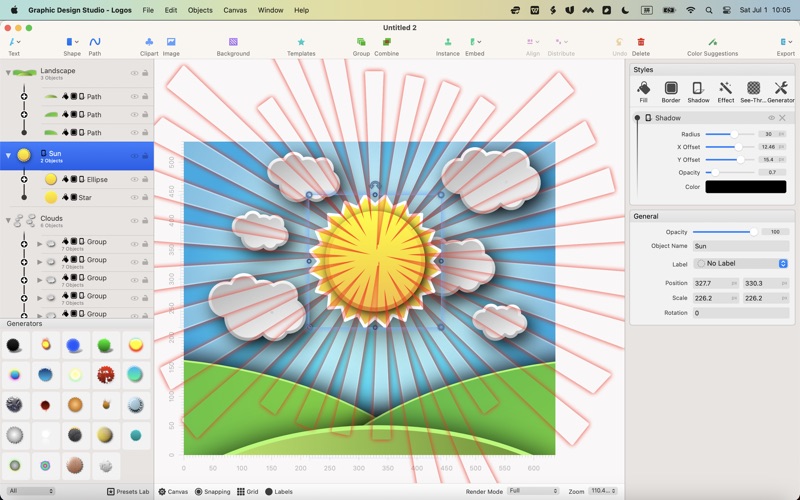The image size is (800, 500).
Task: Click the Combine tool
Action: pos(387,46)
